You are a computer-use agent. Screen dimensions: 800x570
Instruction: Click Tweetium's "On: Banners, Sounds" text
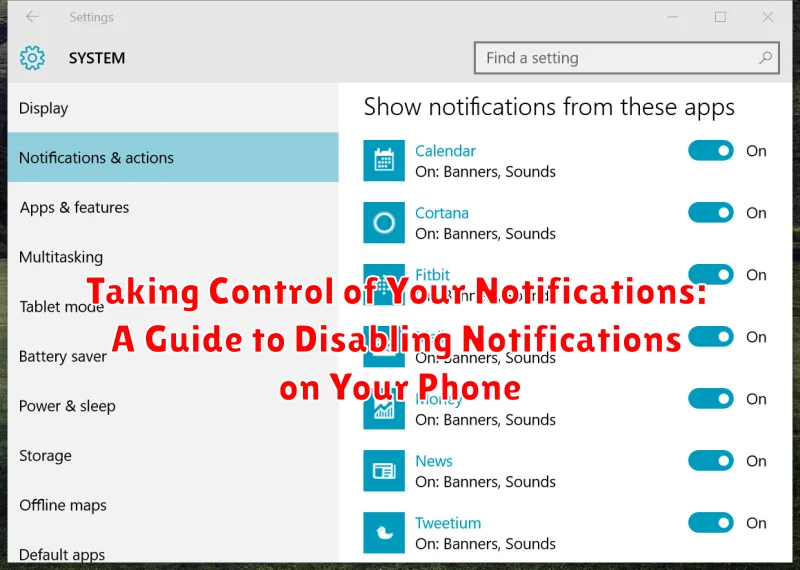(x=485, y=543)
